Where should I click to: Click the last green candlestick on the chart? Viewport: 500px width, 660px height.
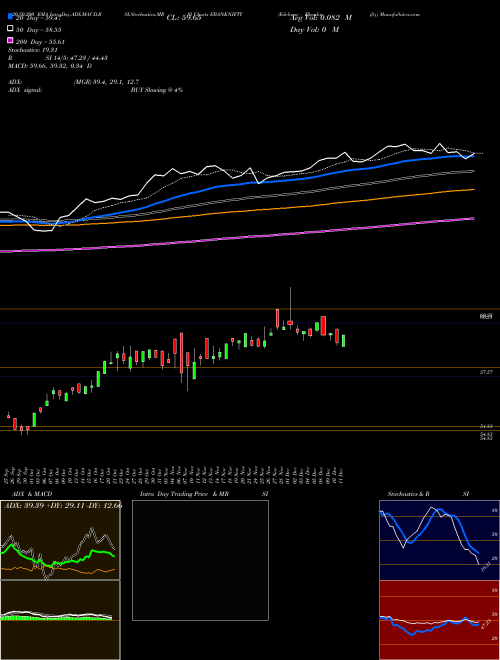click(344, 341)
